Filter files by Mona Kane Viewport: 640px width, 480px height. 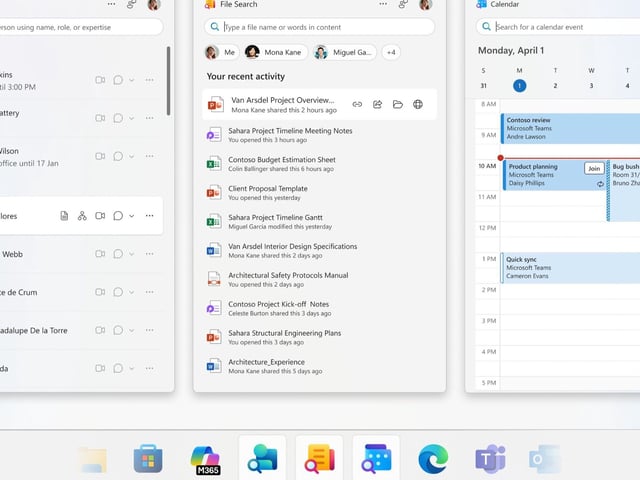click(x=275, y=52)
